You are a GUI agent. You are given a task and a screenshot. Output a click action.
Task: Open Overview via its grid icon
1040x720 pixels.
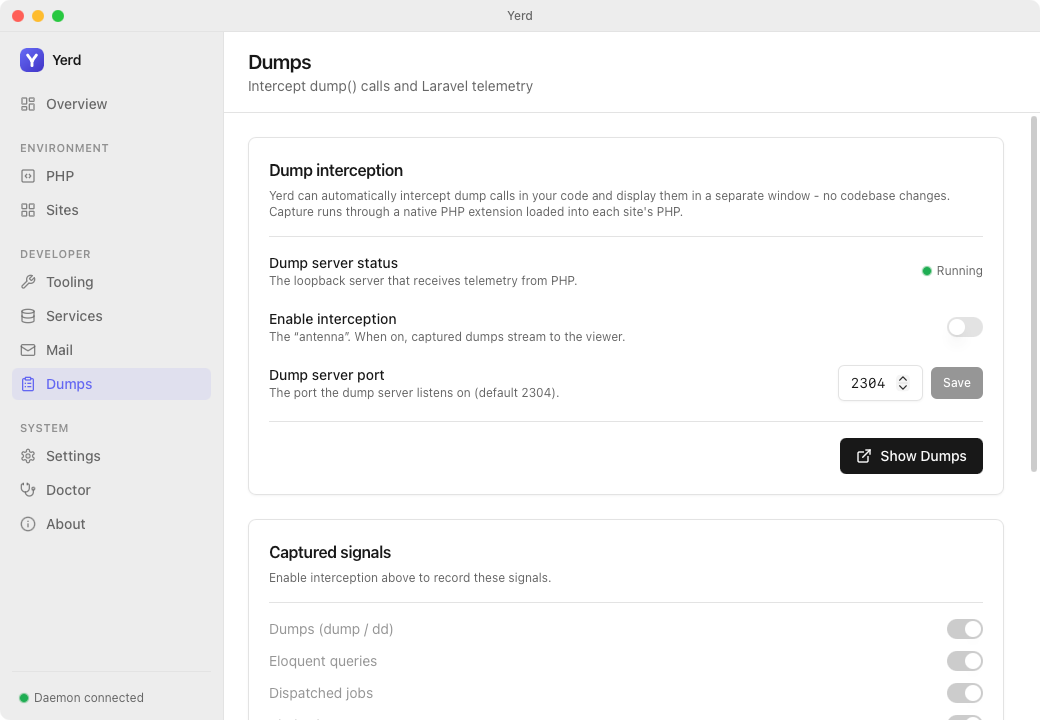[x=28, y=104]
